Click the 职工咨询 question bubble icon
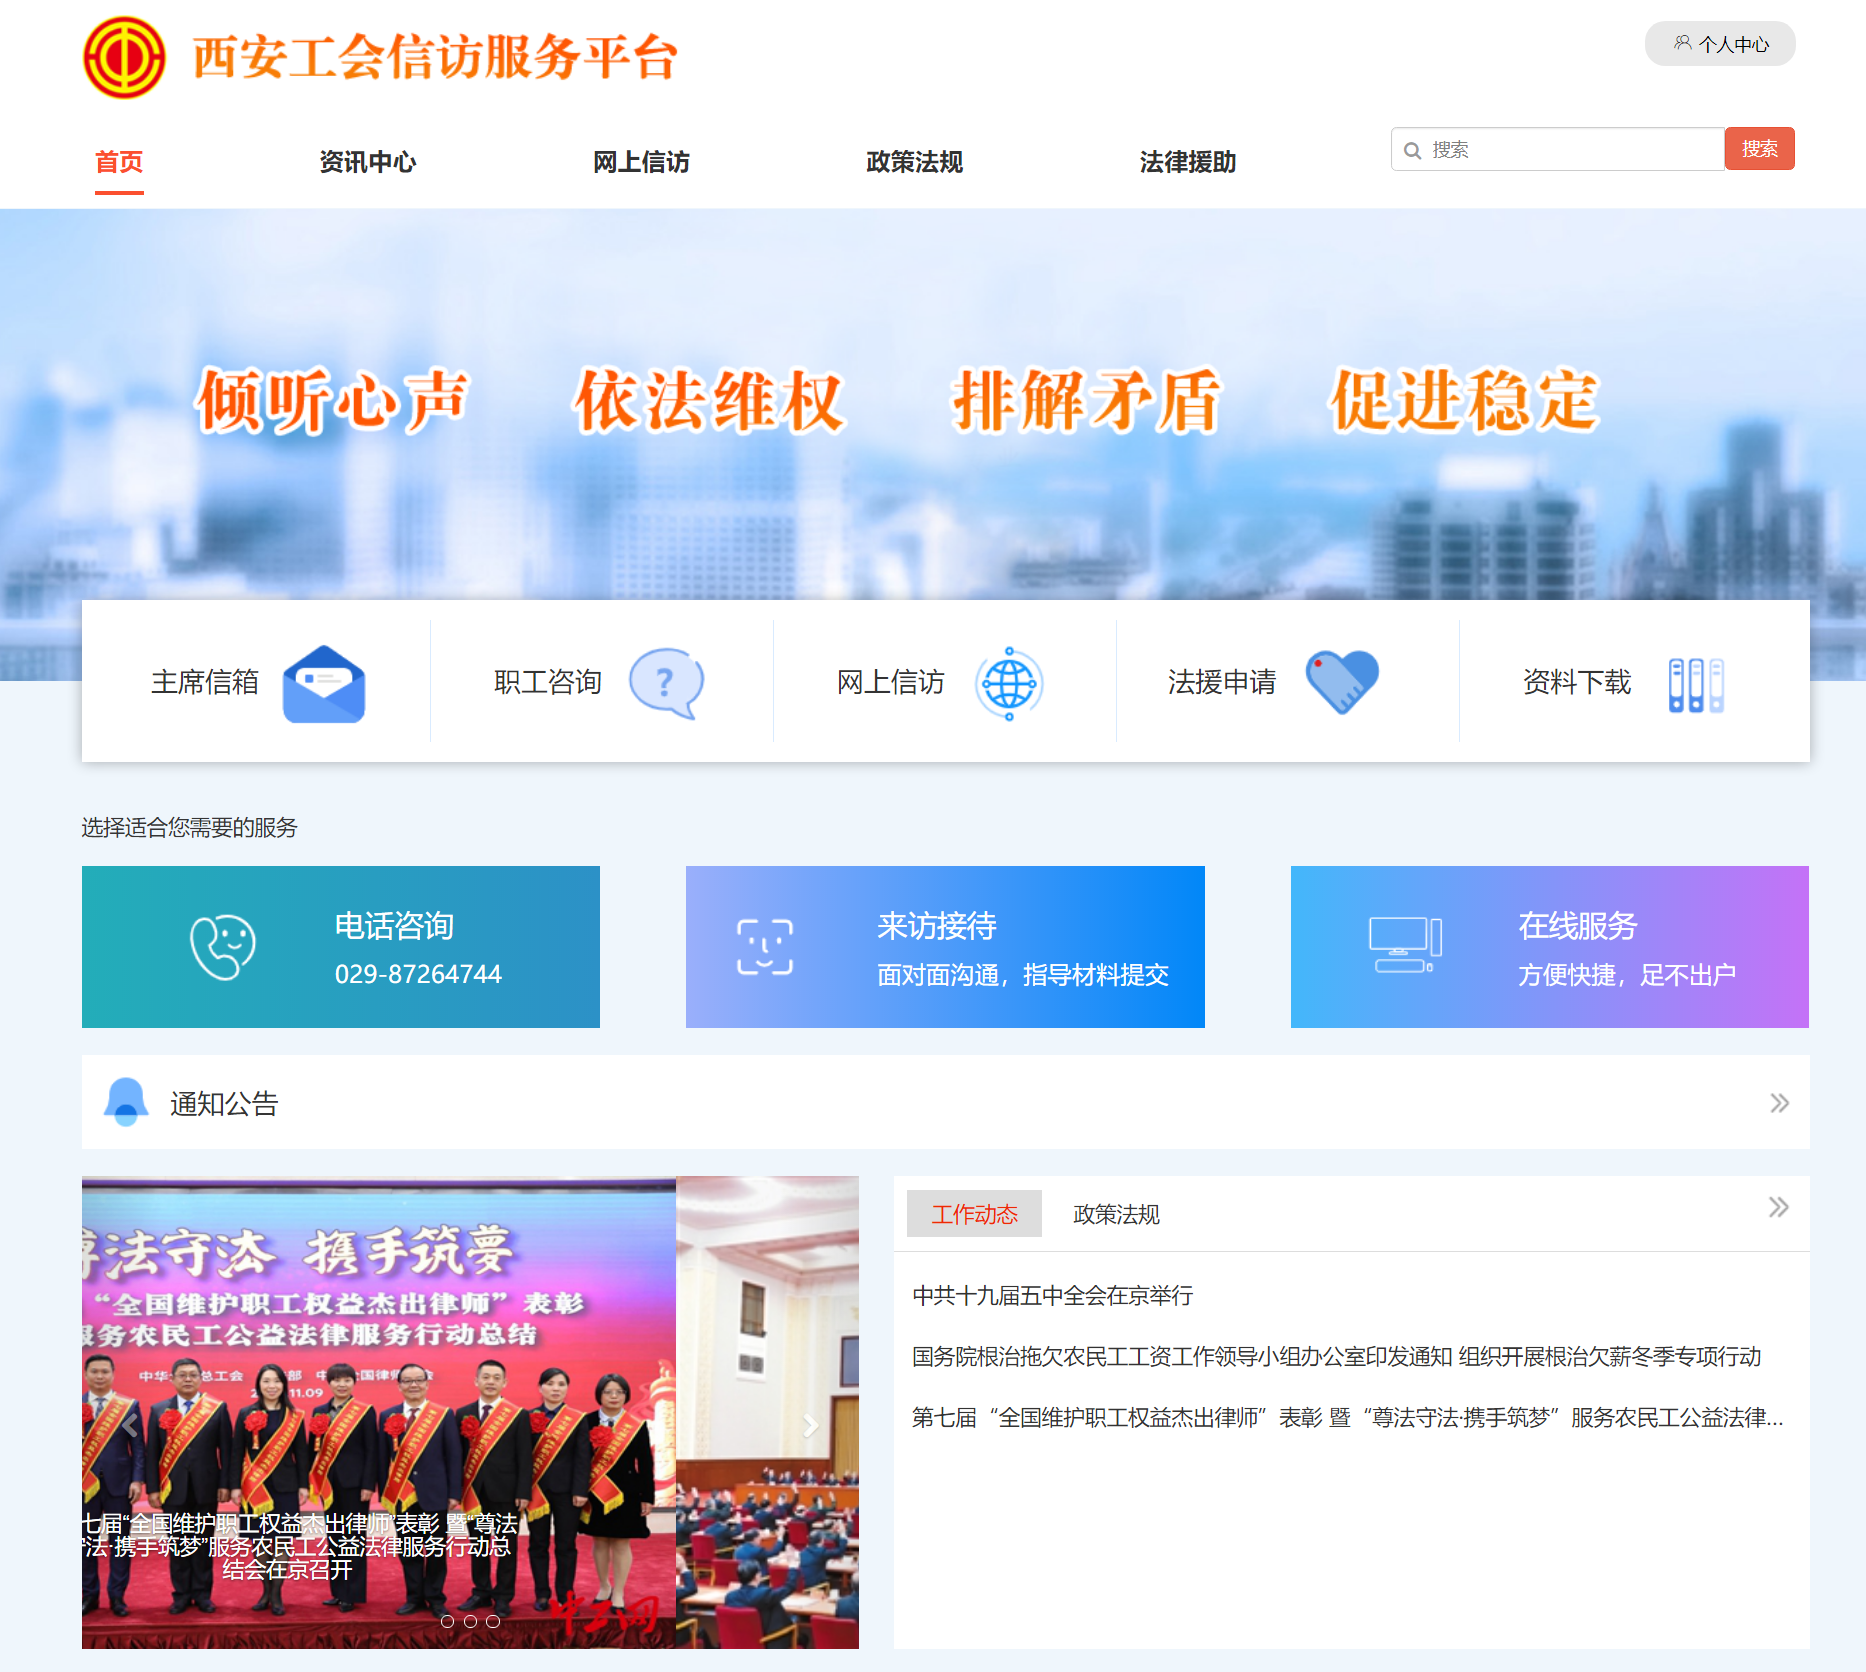This screenshot has width=1866, height=1672. [x=664, y=682]
